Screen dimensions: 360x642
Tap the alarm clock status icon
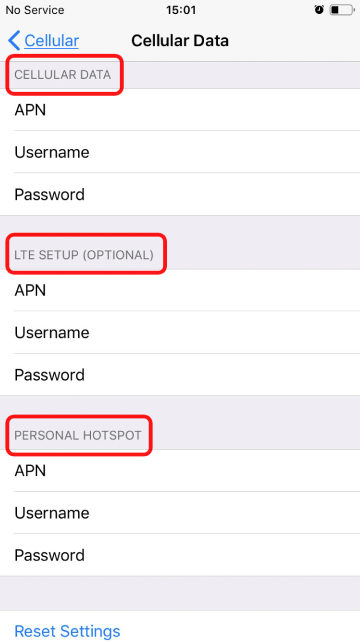coord(319,10)
